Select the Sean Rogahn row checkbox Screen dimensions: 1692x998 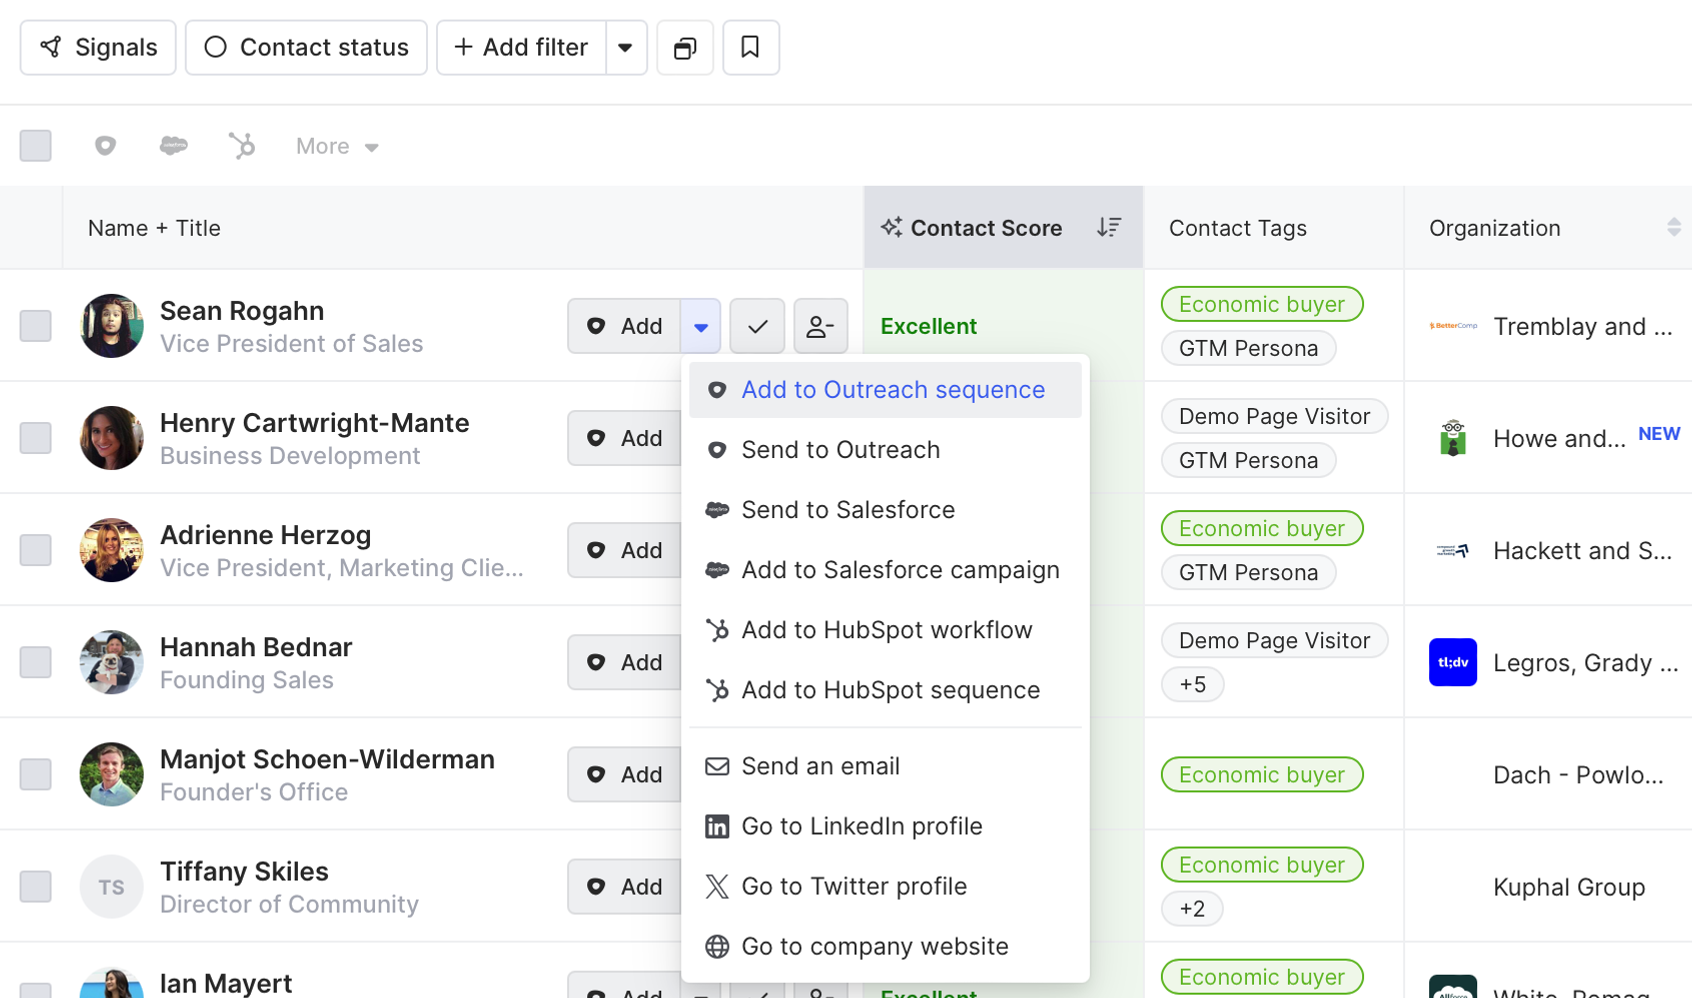point(36,326)
